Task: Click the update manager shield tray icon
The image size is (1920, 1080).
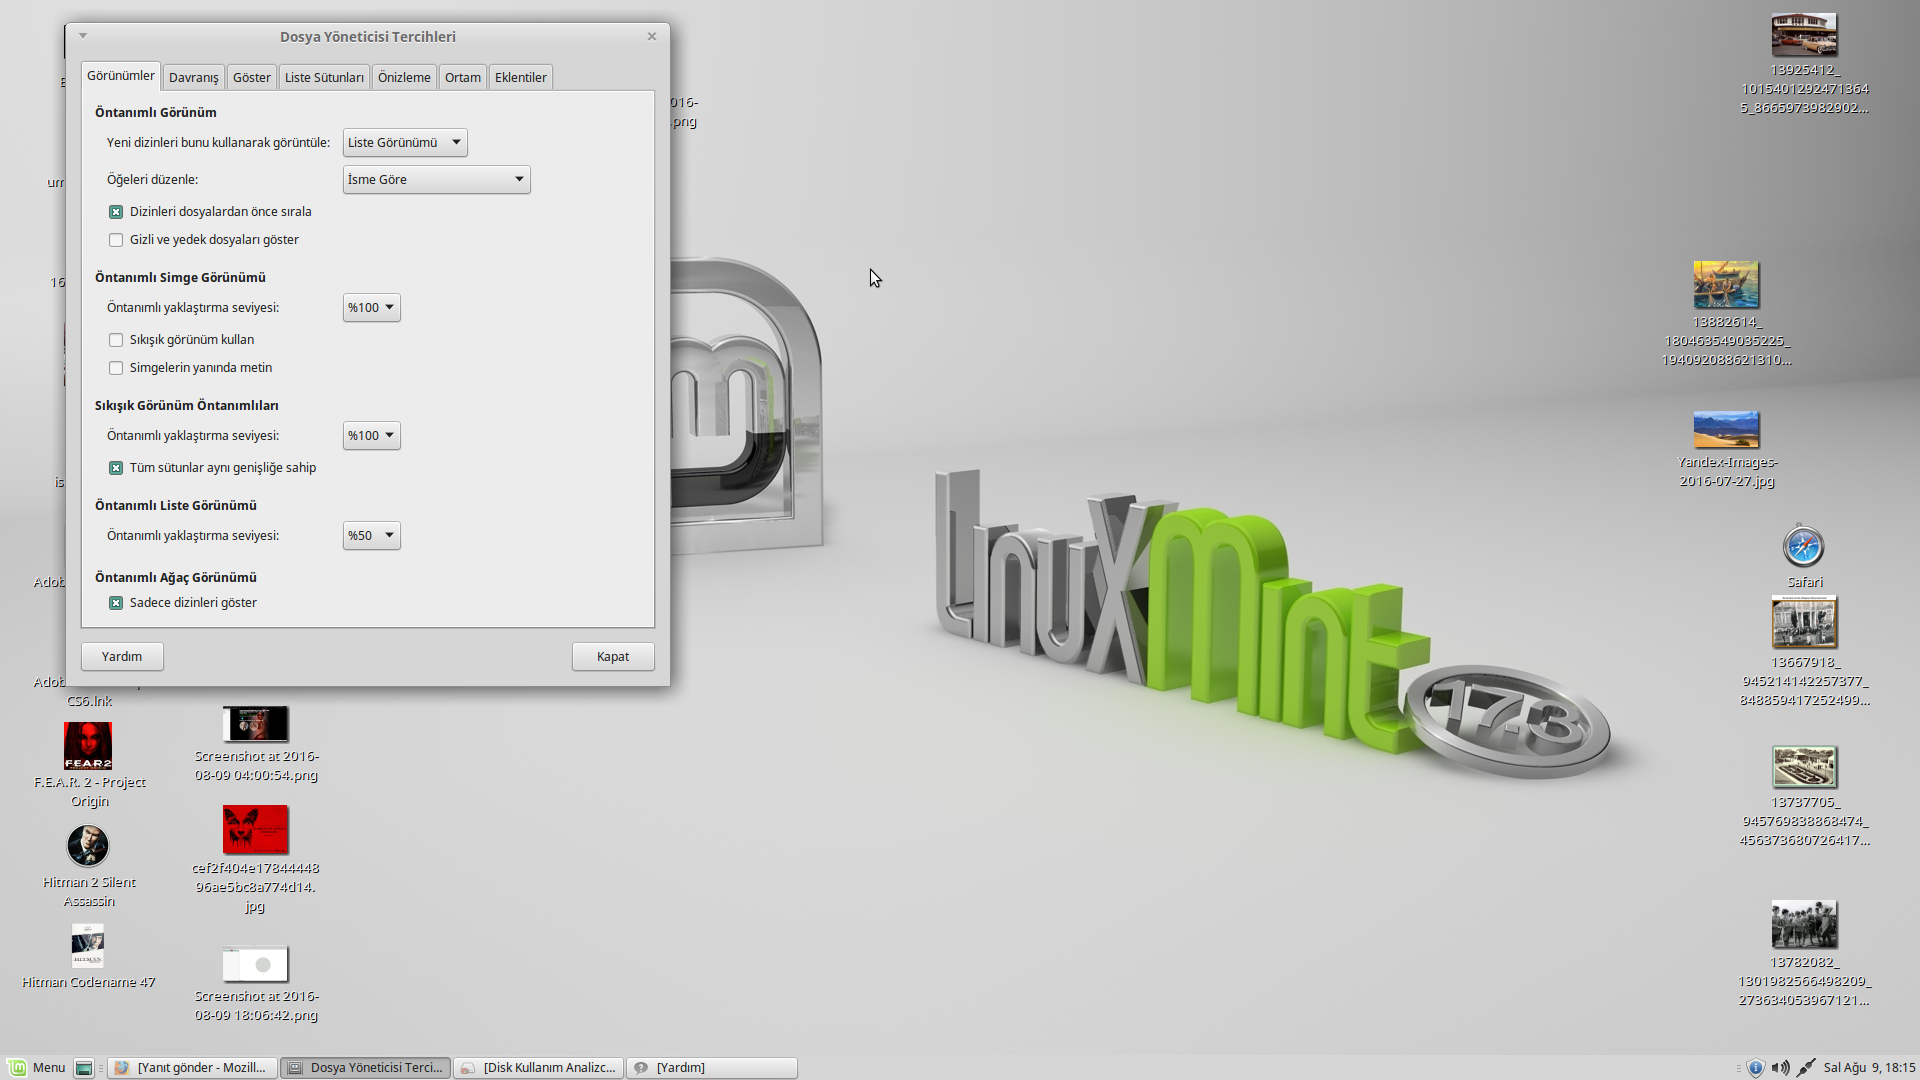Action: [x=1755, y=1068]
